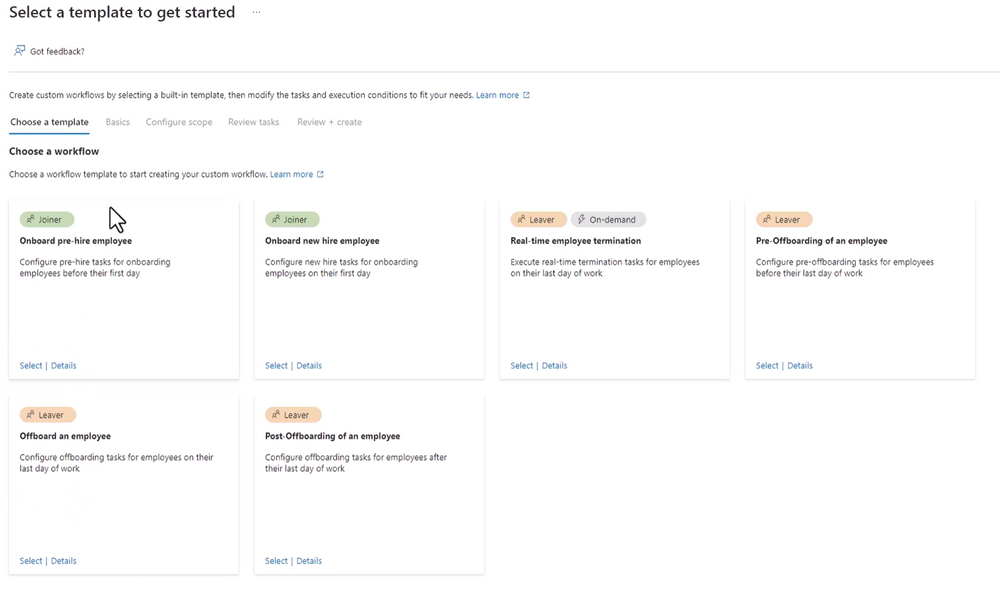This screenshot has width=1000, height=601.
Task: Switch to the Basics tab
Action: (117, 121)
